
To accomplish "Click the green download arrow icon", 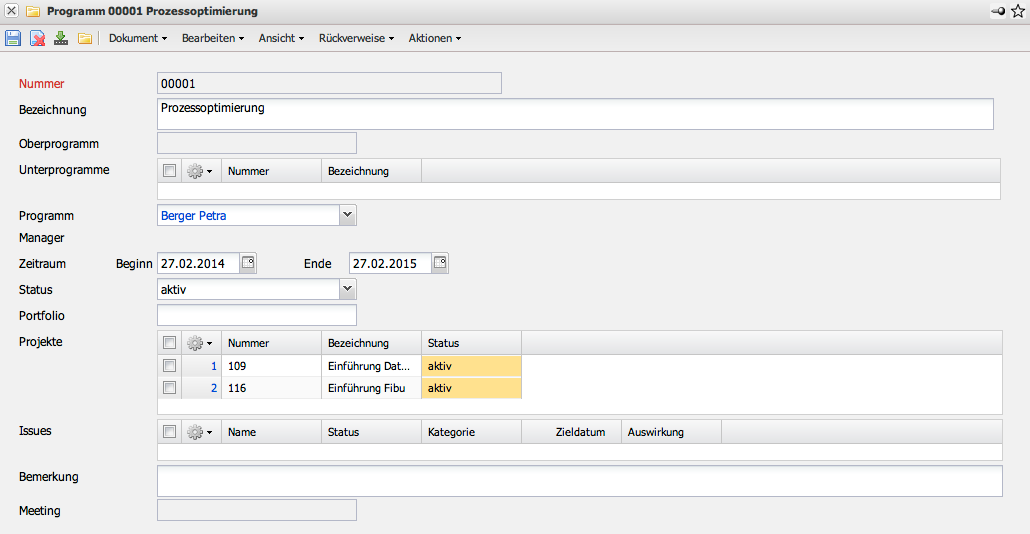I will click(61, 38).
